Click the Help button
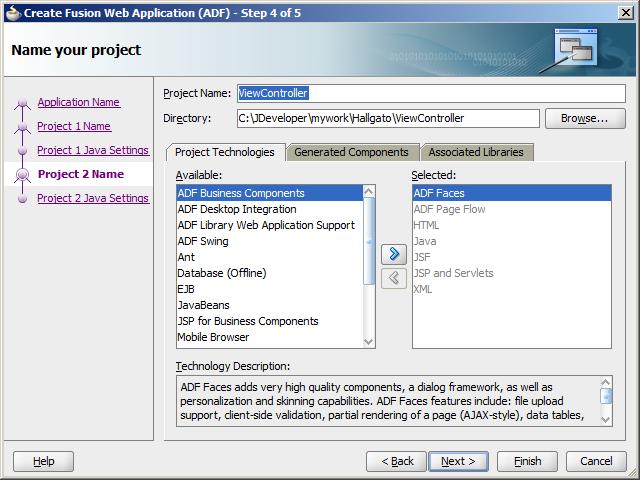 pyautogui.click(x=43, y=461)
